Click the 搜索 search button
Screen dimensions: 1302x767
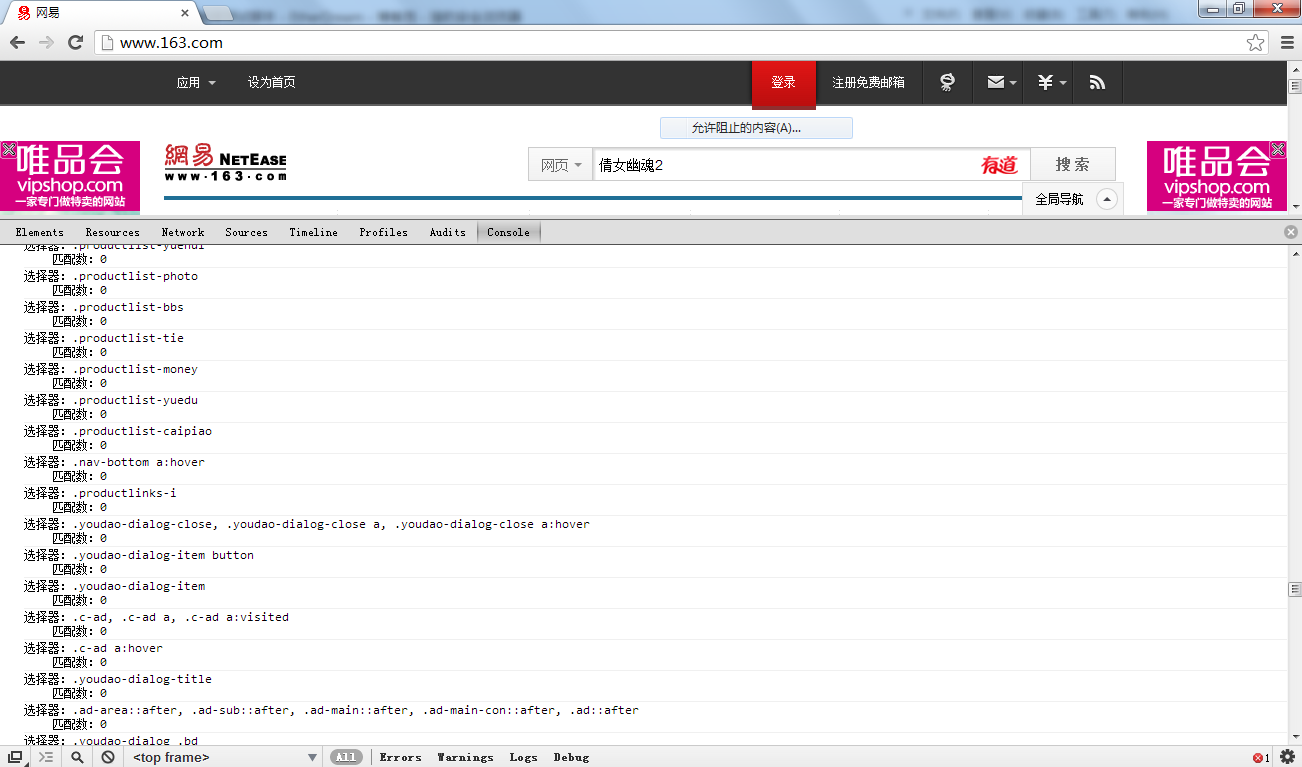click(x=1072, y=165)
